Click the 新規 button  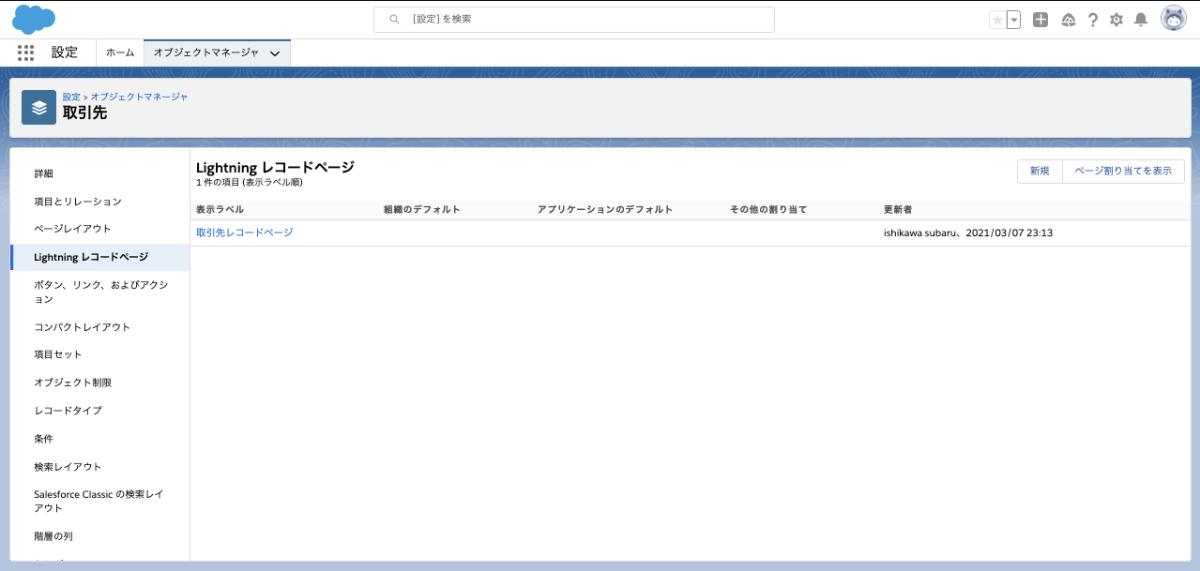[1040, 171]
